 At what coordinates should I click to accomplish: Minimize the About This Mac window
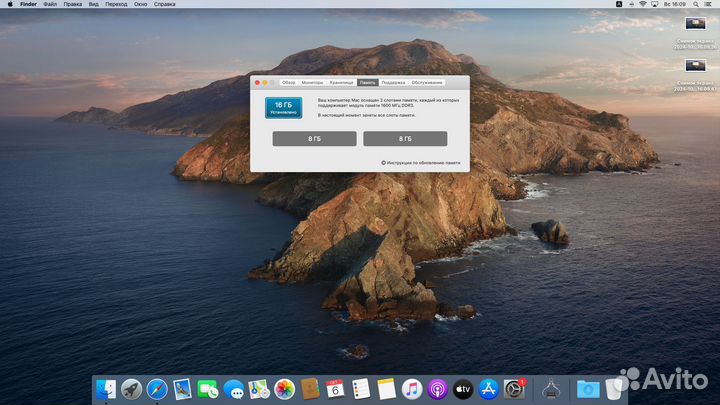click(x=264, y=83)
